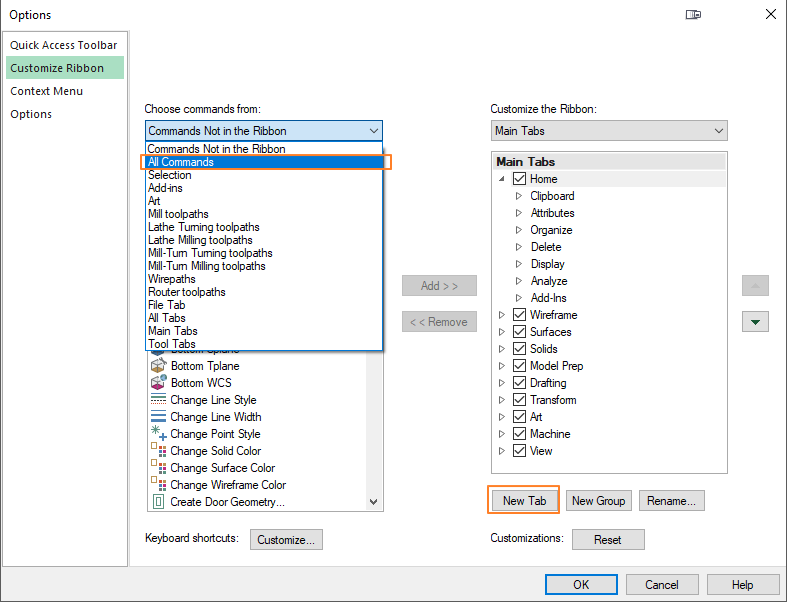
Task: Click the << Remove button
Action: click(439, 321)
